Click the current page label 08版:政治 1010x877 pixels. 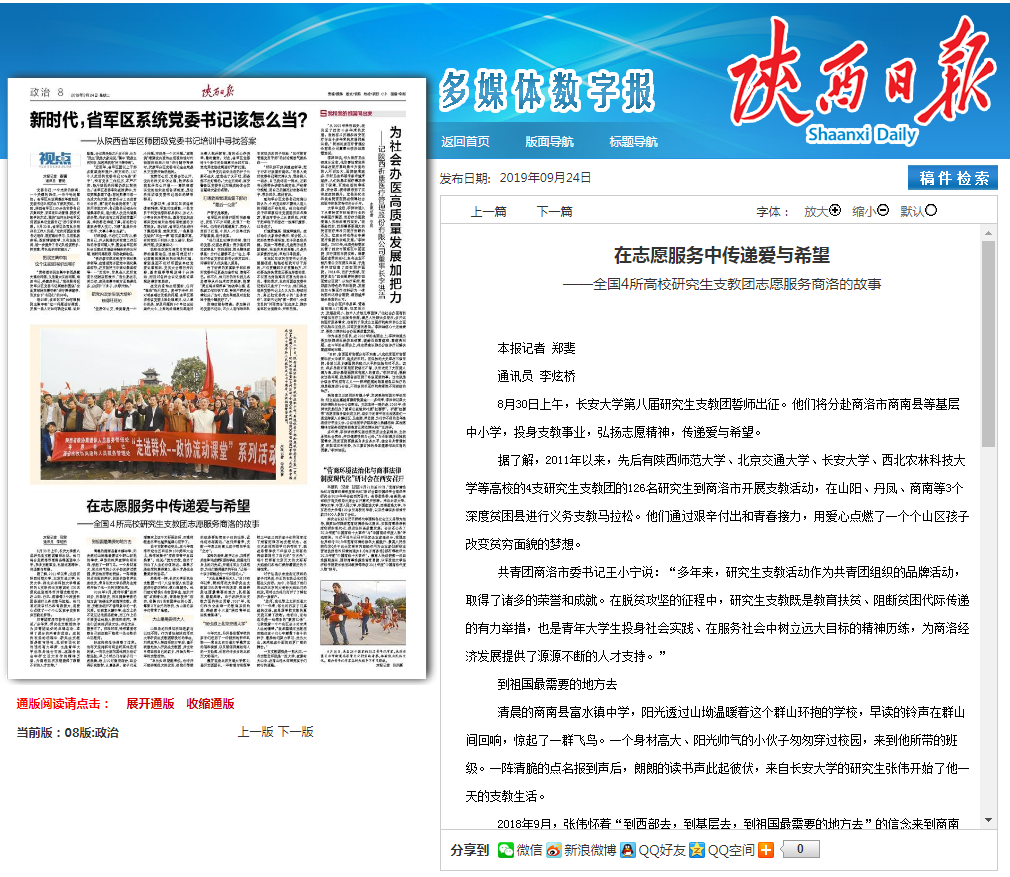pos(91,733)
